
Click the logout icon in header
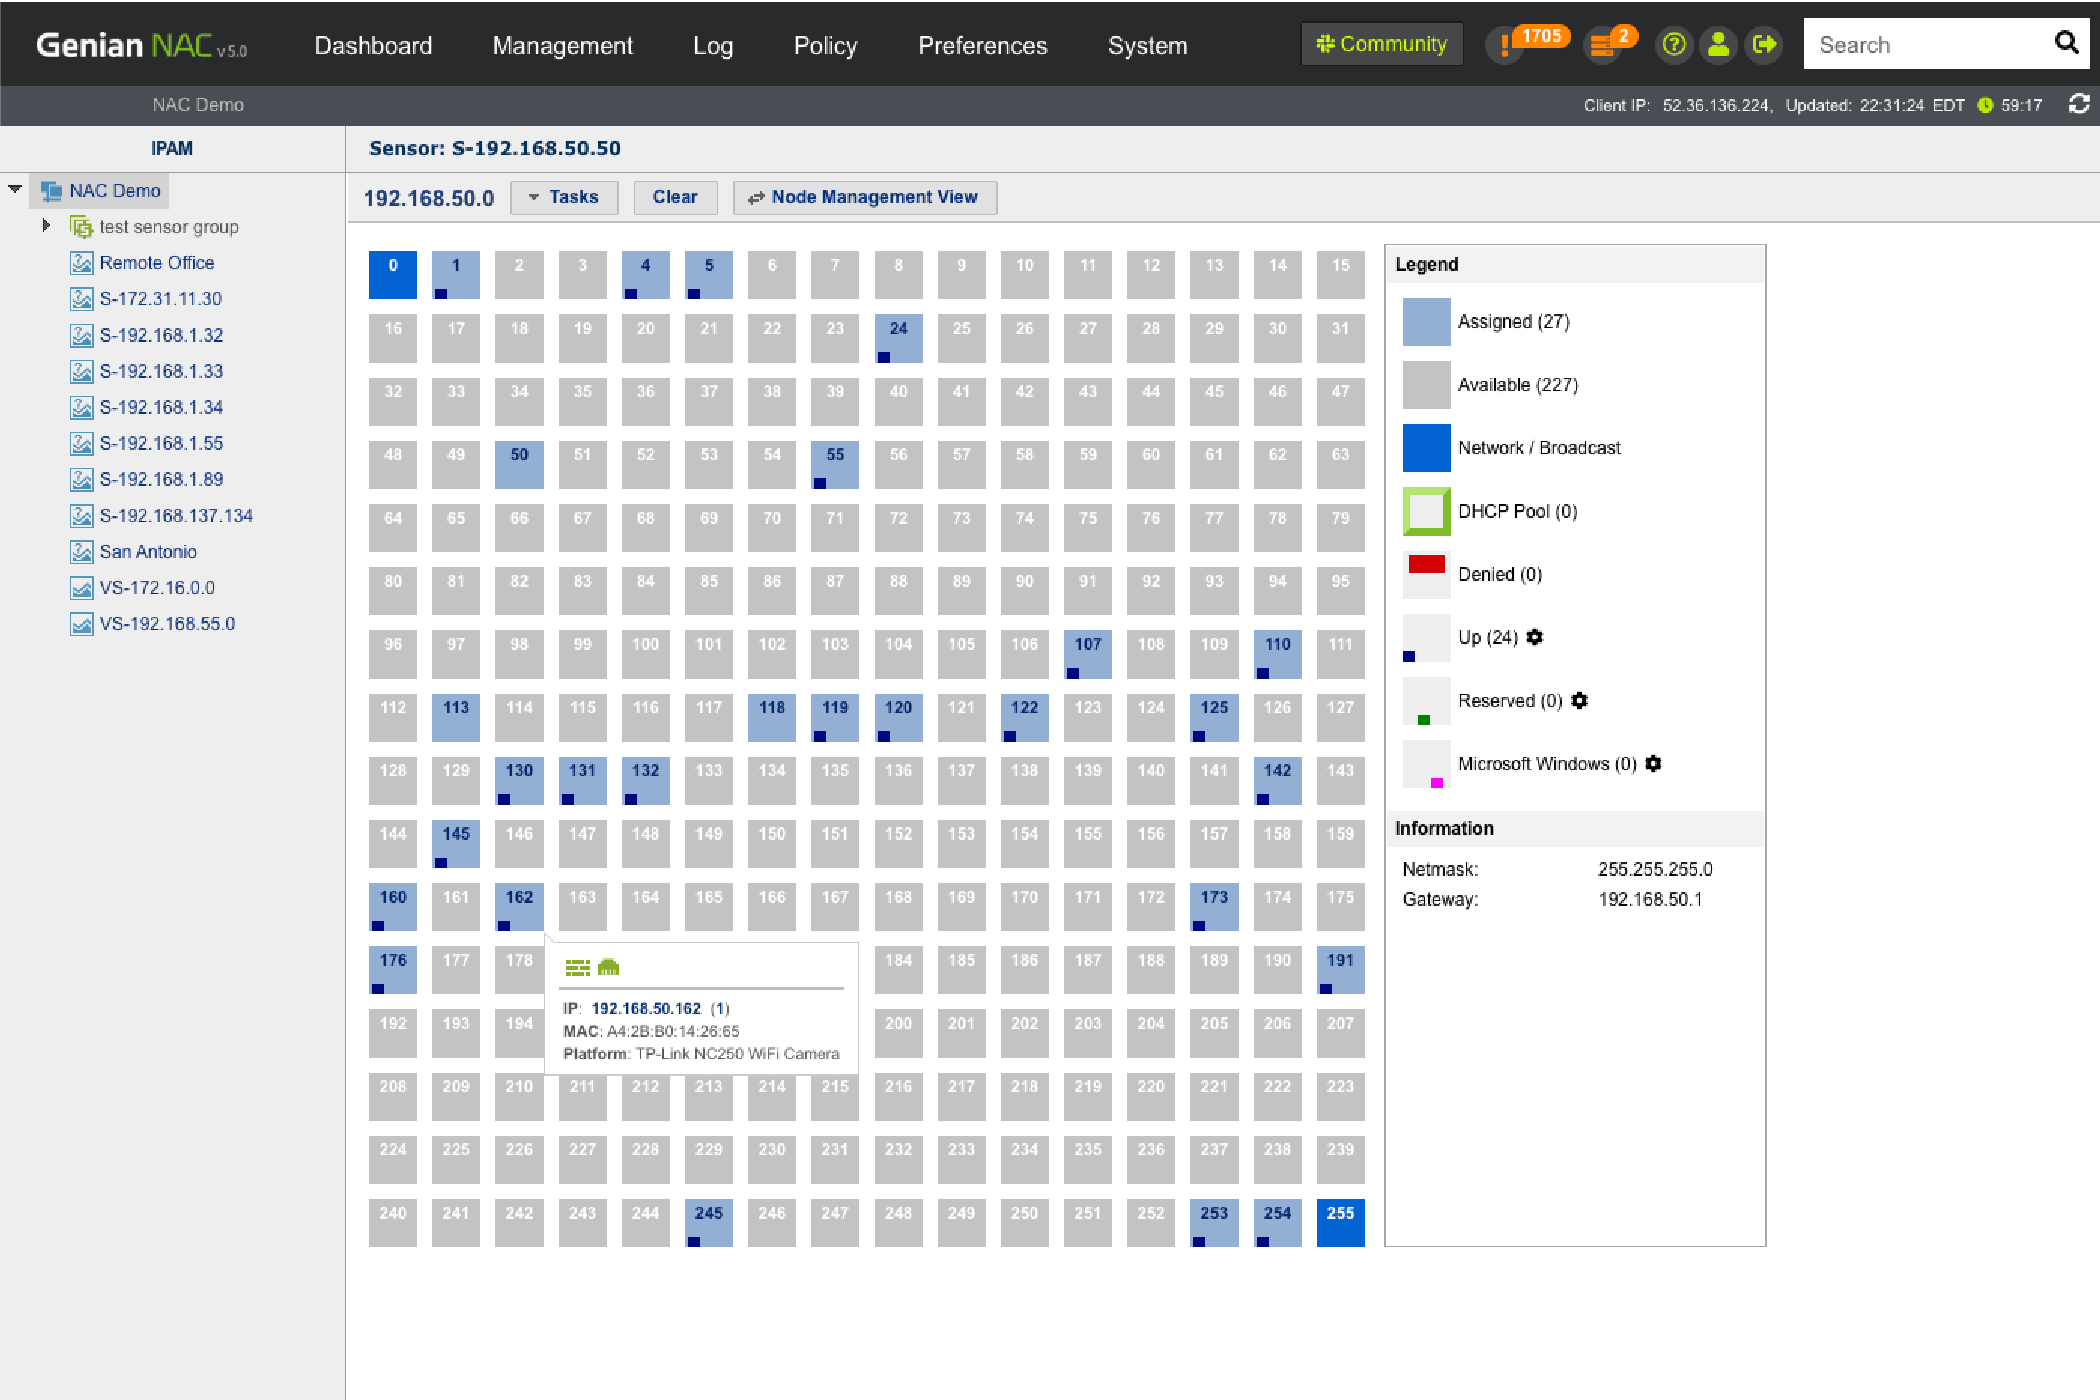(1764, 45)
